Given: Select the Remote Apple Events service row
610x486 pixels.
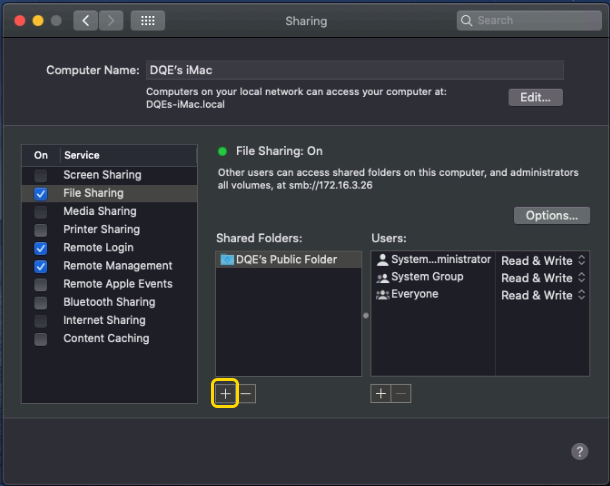Looking at the screenshot, I should 109,284.
